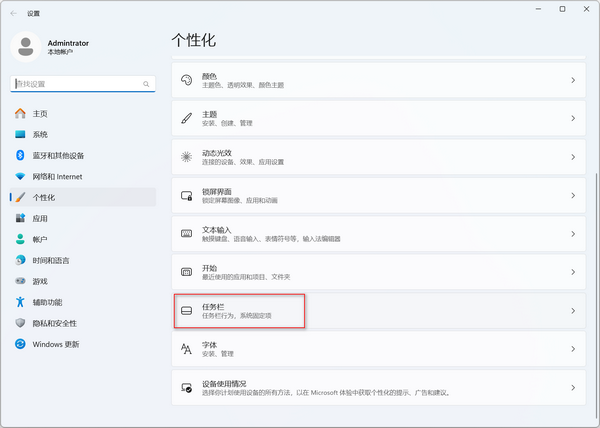
Task: Click the Wi-Fi network icon in sidebar
Action: (20, 176)
